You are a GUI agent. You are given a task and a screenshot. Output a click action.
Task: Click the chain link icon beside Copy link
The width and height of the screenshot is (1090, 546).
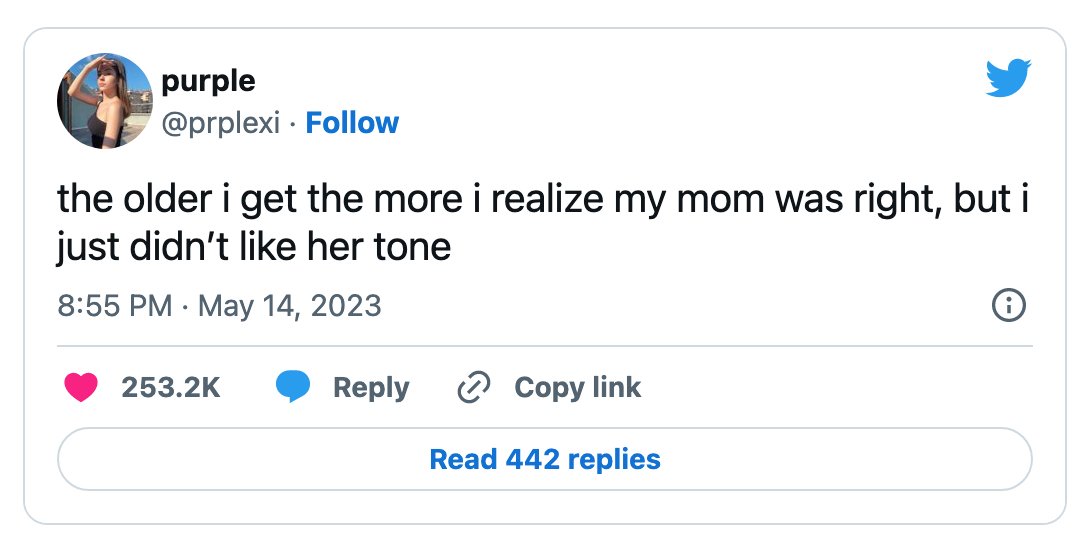pyautogui.click(x=474, y=387)
